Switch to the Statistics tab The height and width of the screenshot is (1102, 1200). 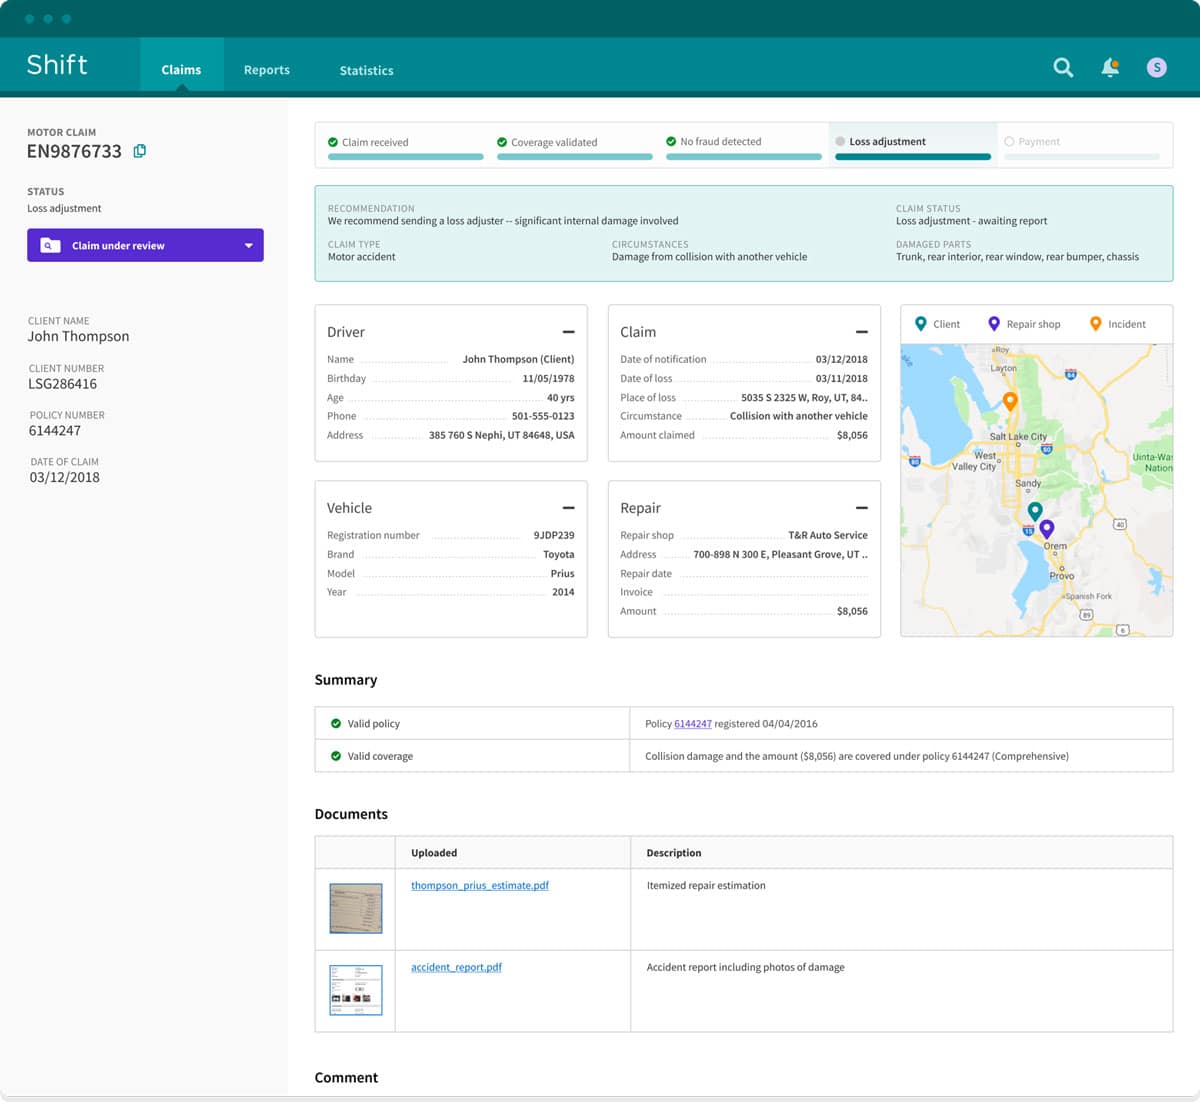[366, 70]
